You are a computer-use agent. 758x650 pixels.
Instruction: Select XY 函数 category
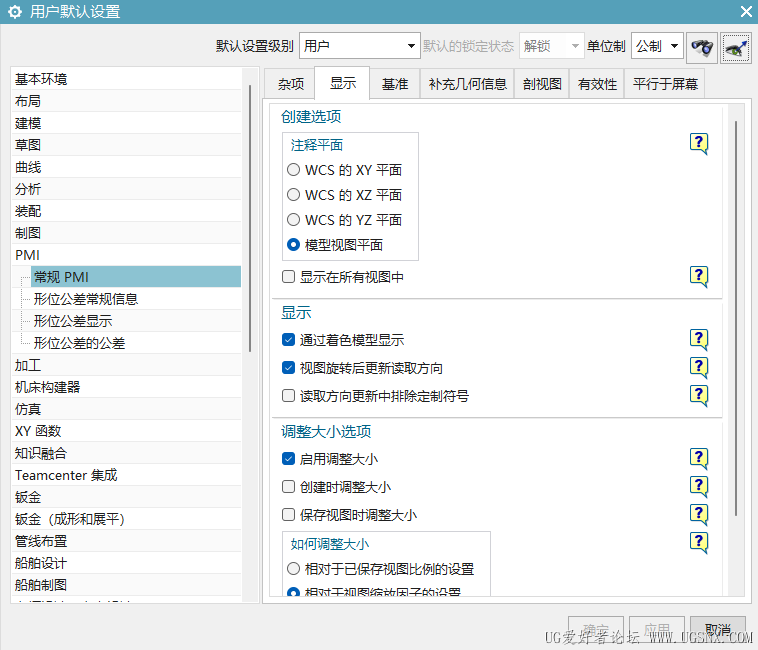click(127, 431)
